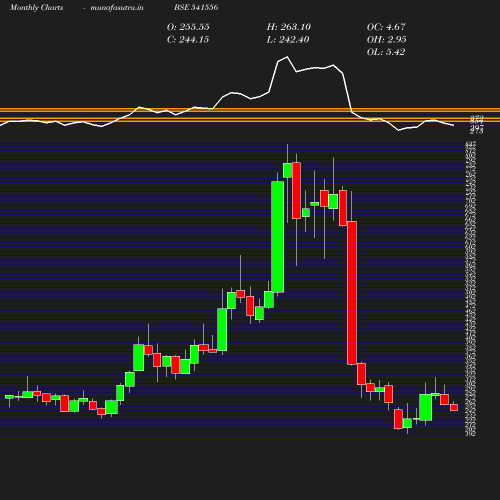This screenshot has height=500, width=500.
Task: Click the high value "H: 263.10"
Action: click(289, 27)
